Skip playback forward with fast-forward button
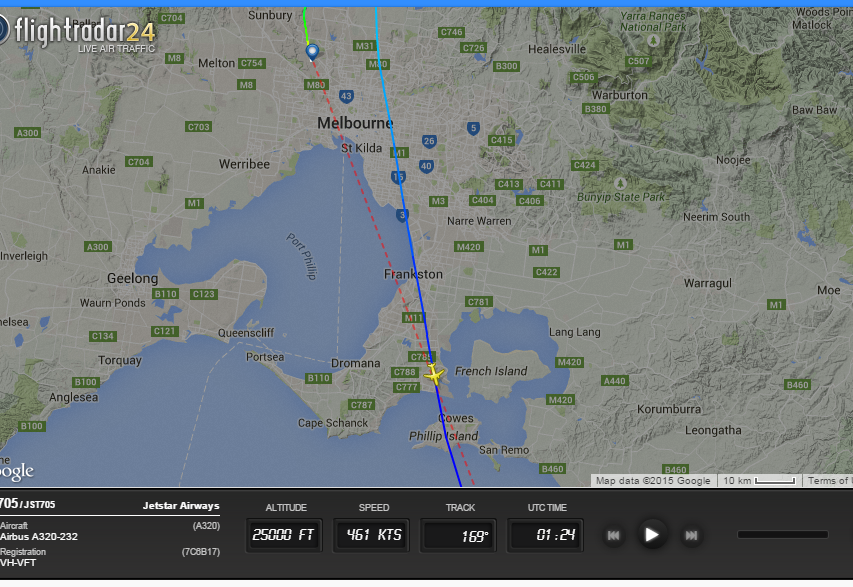This screenshot has width=853, height=587. pos(691,535)
